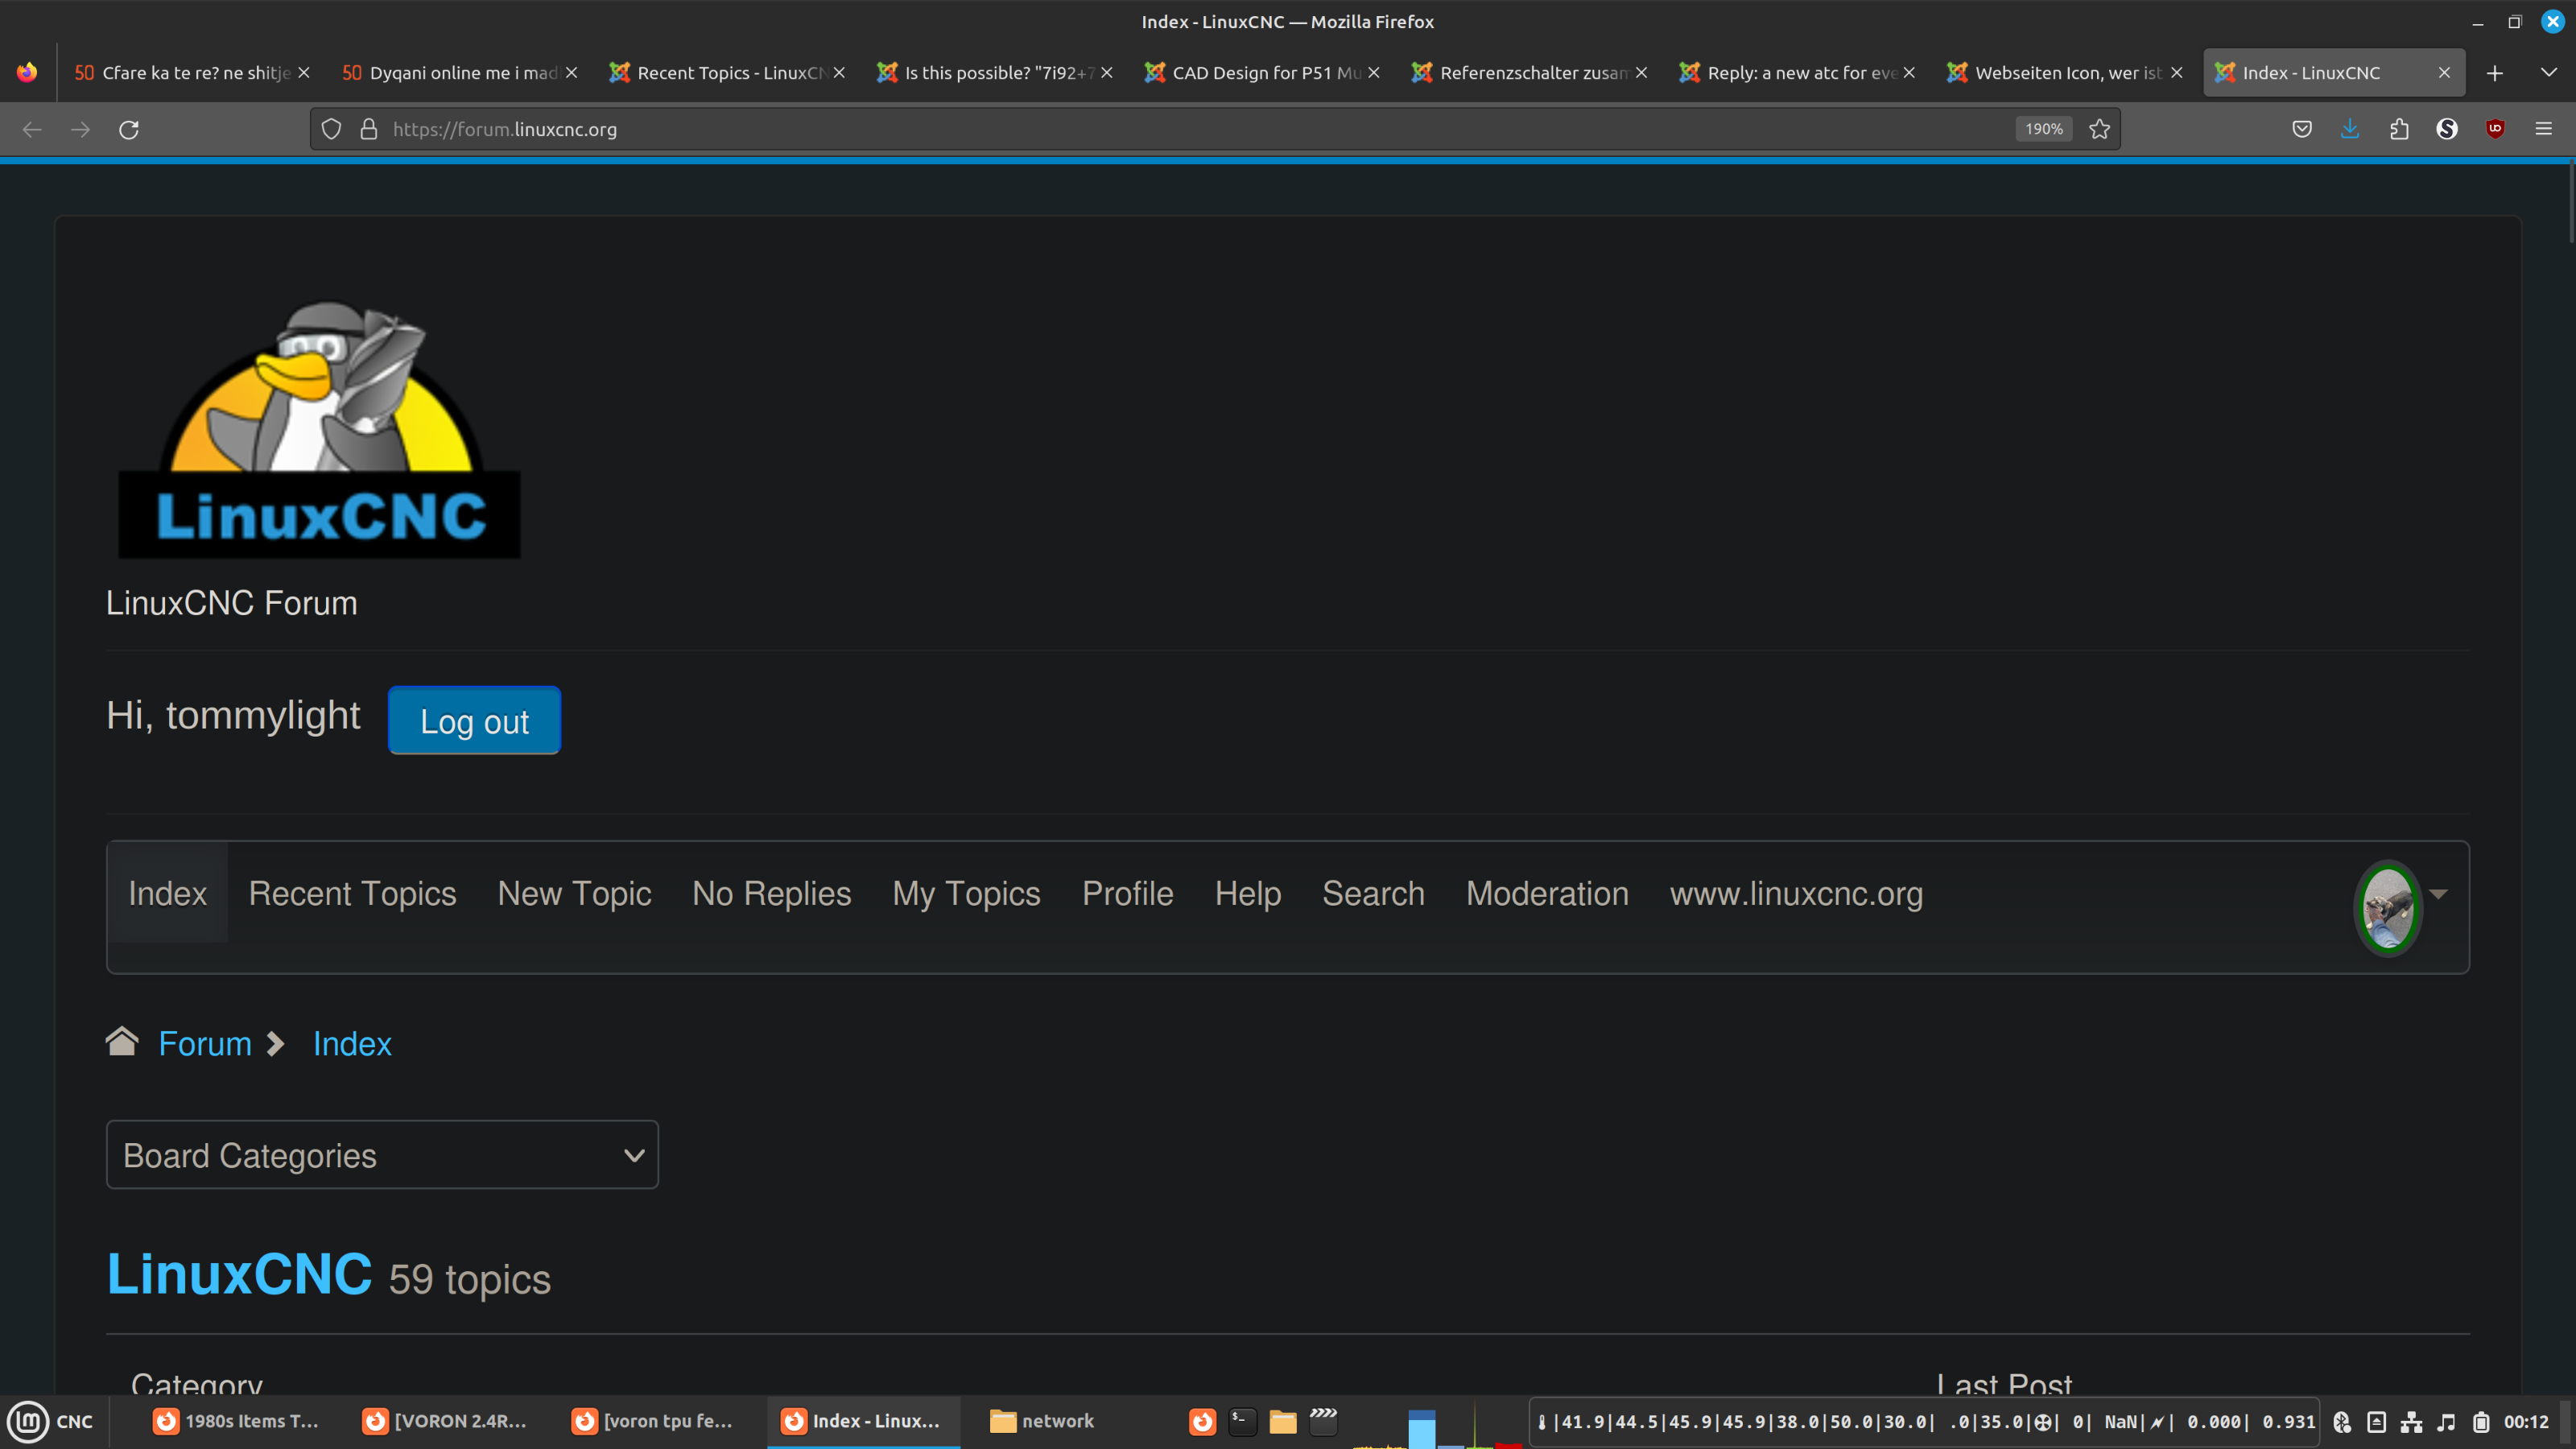This screenshot has height=1449, width=2576.
Task: Click the forward navigation arrow
Action: (80, 129)
